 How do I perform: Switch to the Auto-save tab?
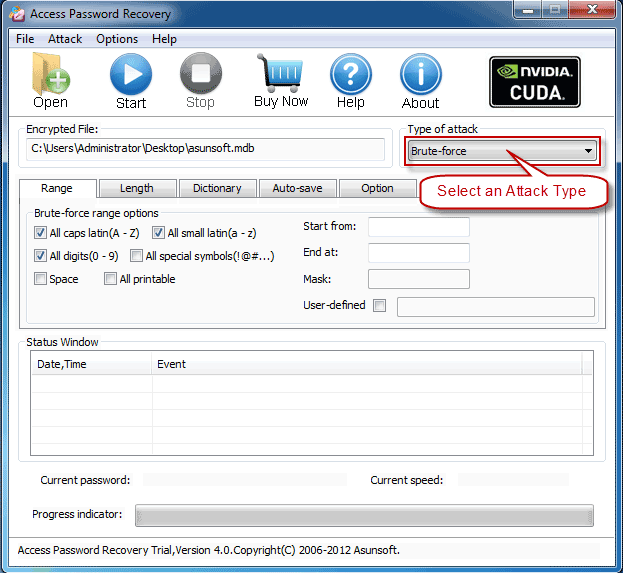click(x=298, y=188)
